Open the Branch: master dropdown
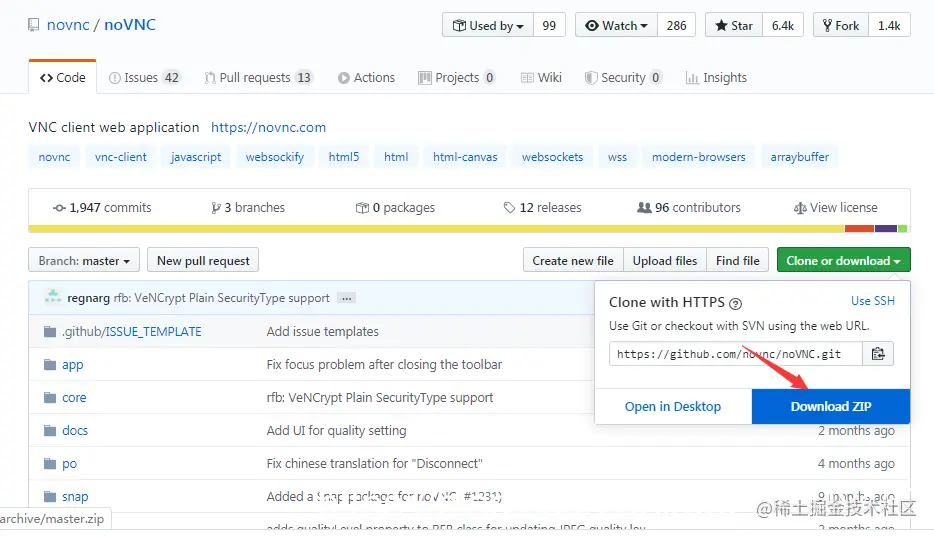 (x=84, y=260)
